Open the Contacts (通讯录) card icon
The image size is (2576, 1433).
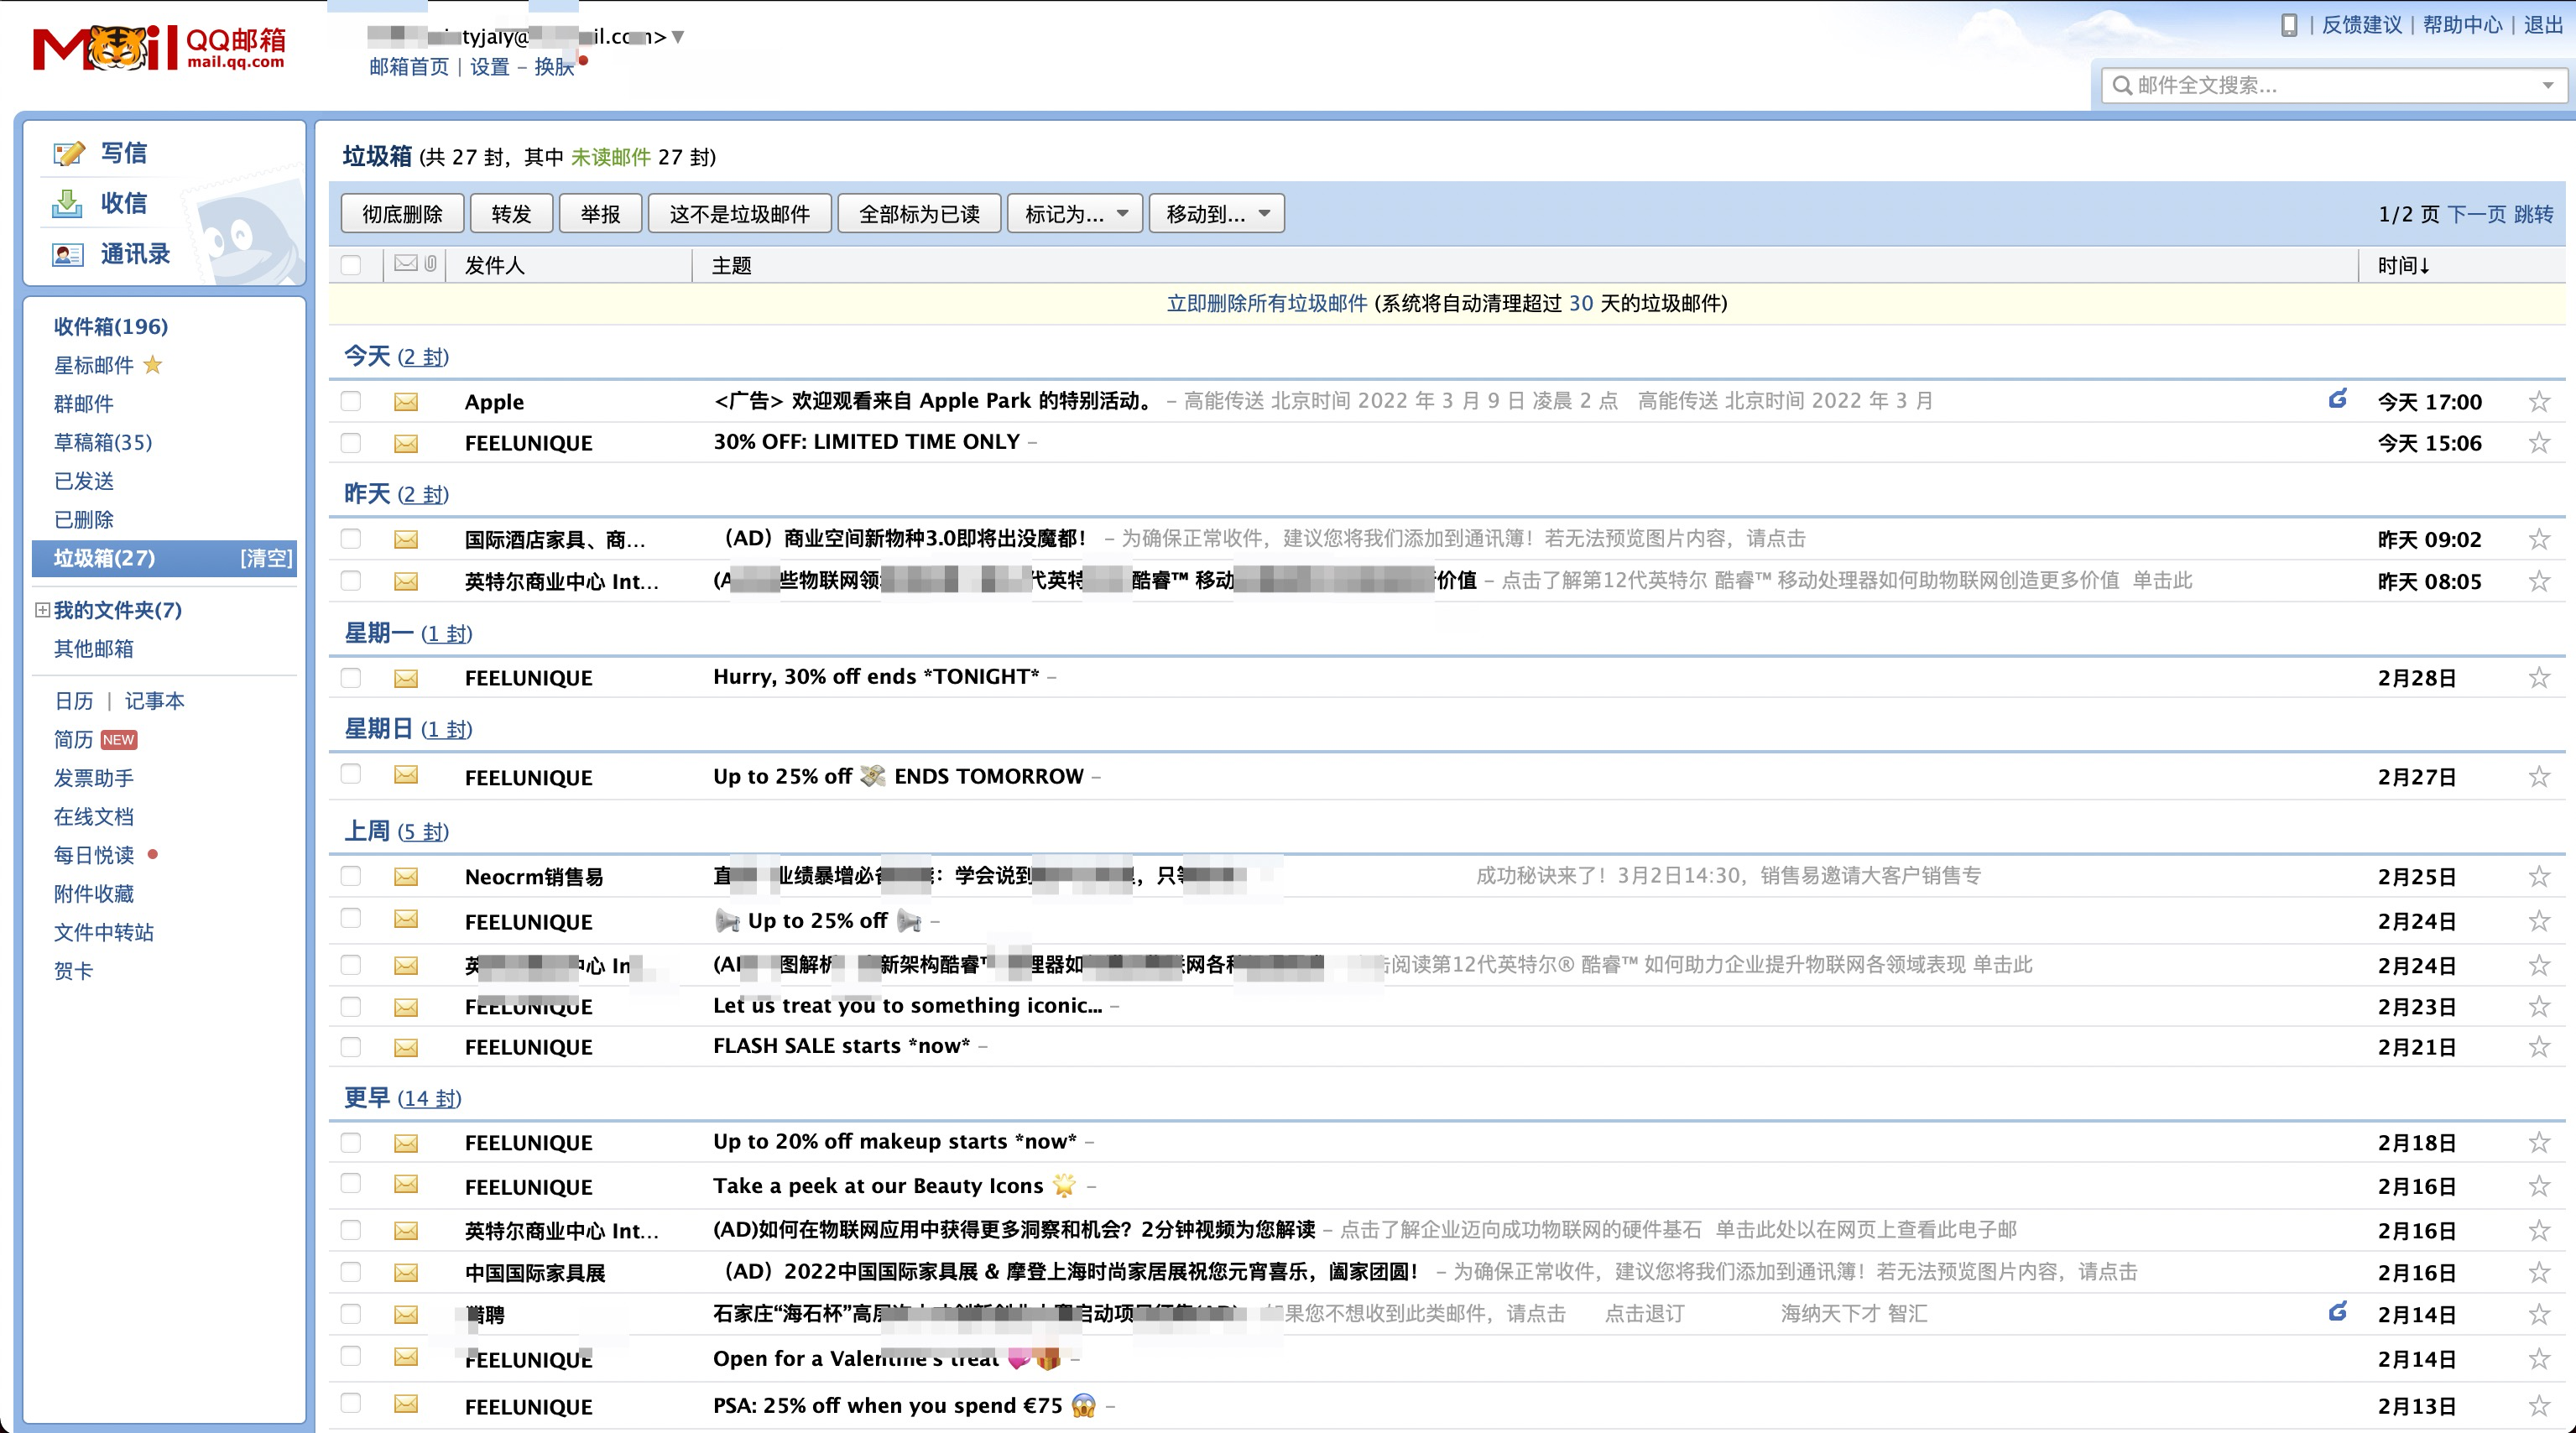click(67, 254)
